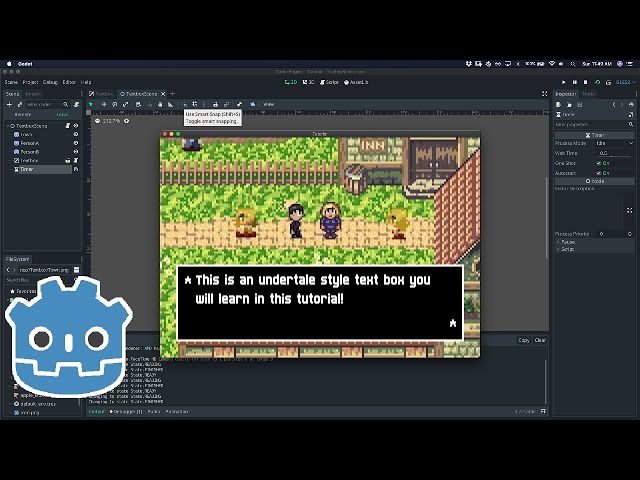The image size is (640, 480).
Task: Open the Project menu
Action: 30,82
